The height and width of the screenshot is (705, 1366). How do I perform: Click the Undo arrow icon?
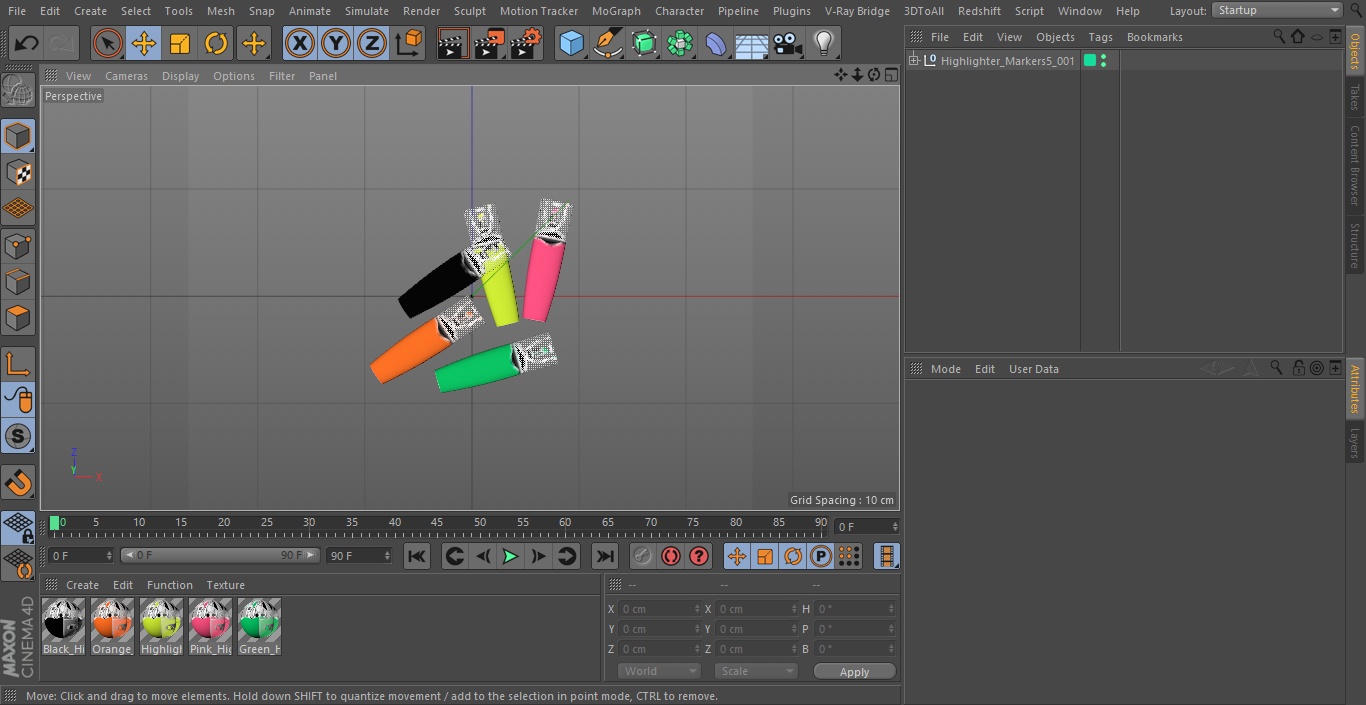(27, 43)
